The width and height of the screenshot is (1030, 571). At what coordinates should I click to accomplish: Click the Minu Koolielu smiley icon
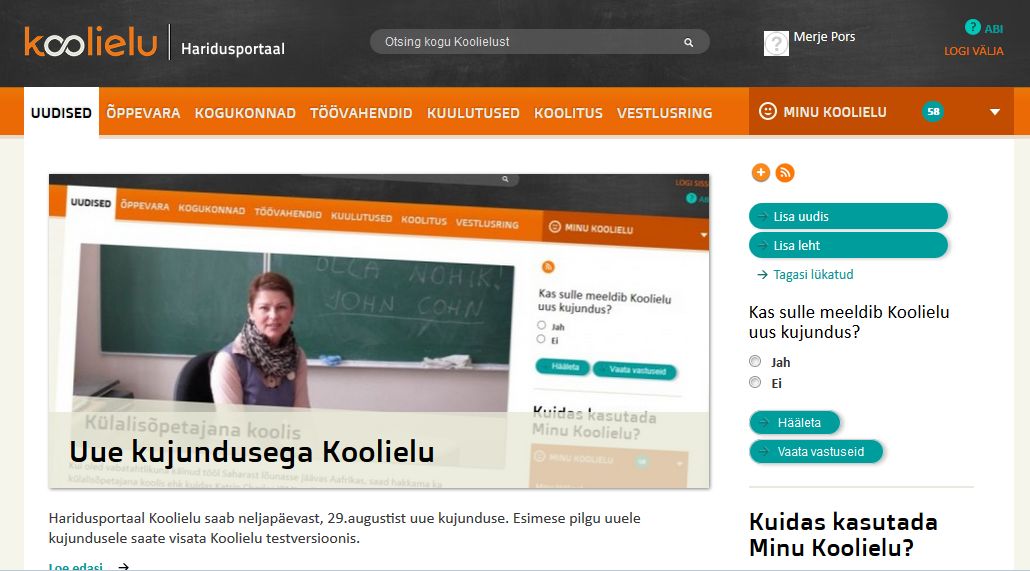(x=767, y=111)
